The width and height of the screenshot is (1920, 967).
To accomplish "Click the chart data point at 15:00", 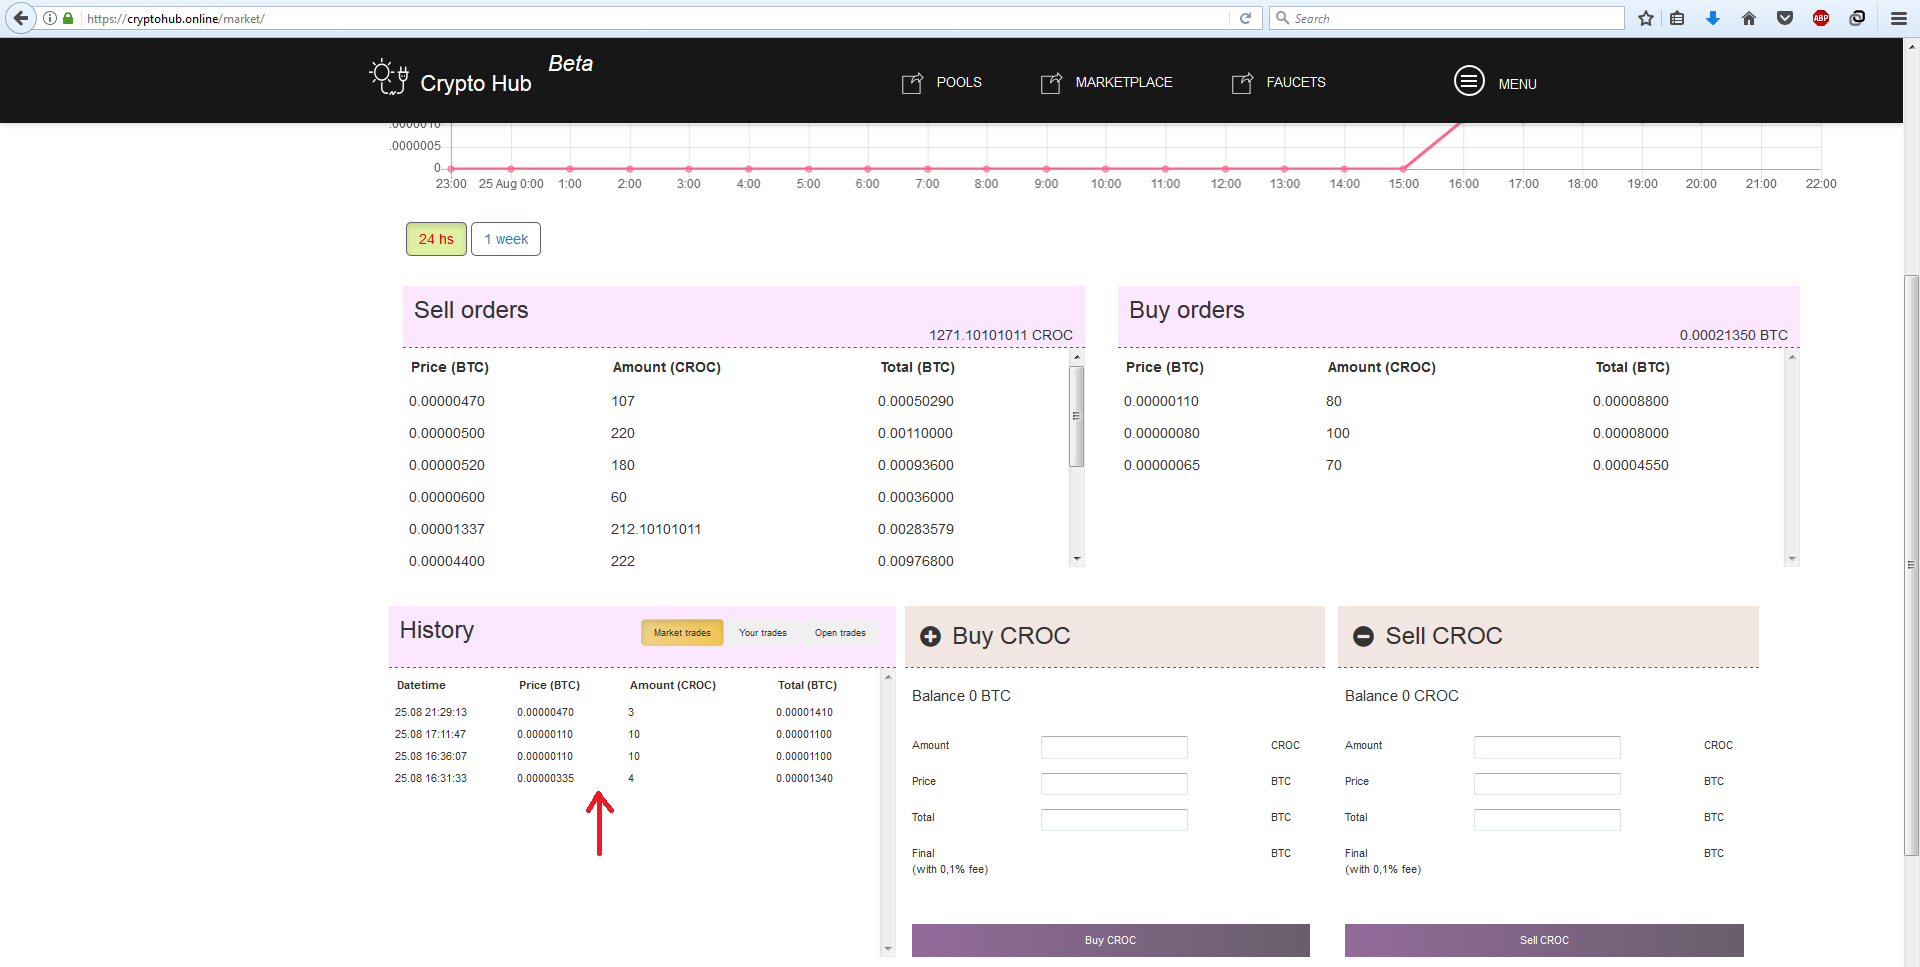I will [x=1404, y=168].
